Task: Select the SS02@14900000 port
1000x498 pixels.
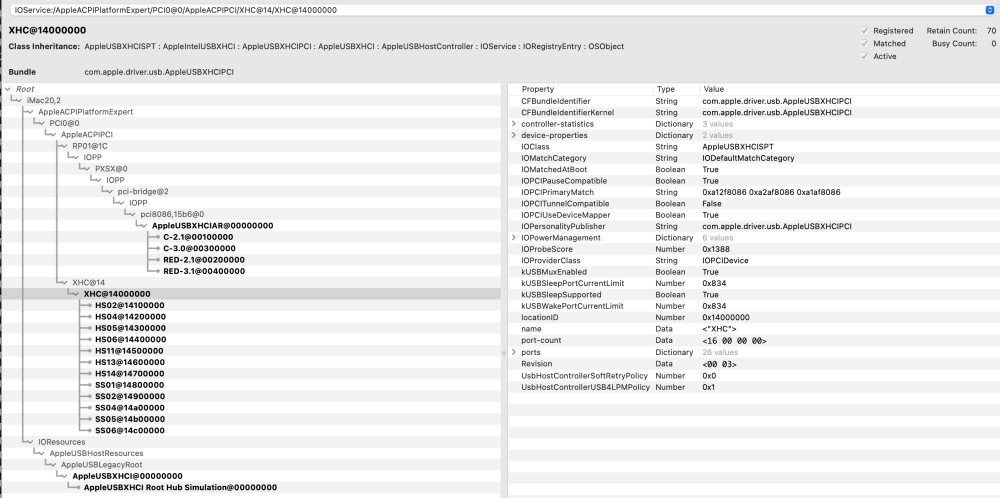Action: [130, 396]
